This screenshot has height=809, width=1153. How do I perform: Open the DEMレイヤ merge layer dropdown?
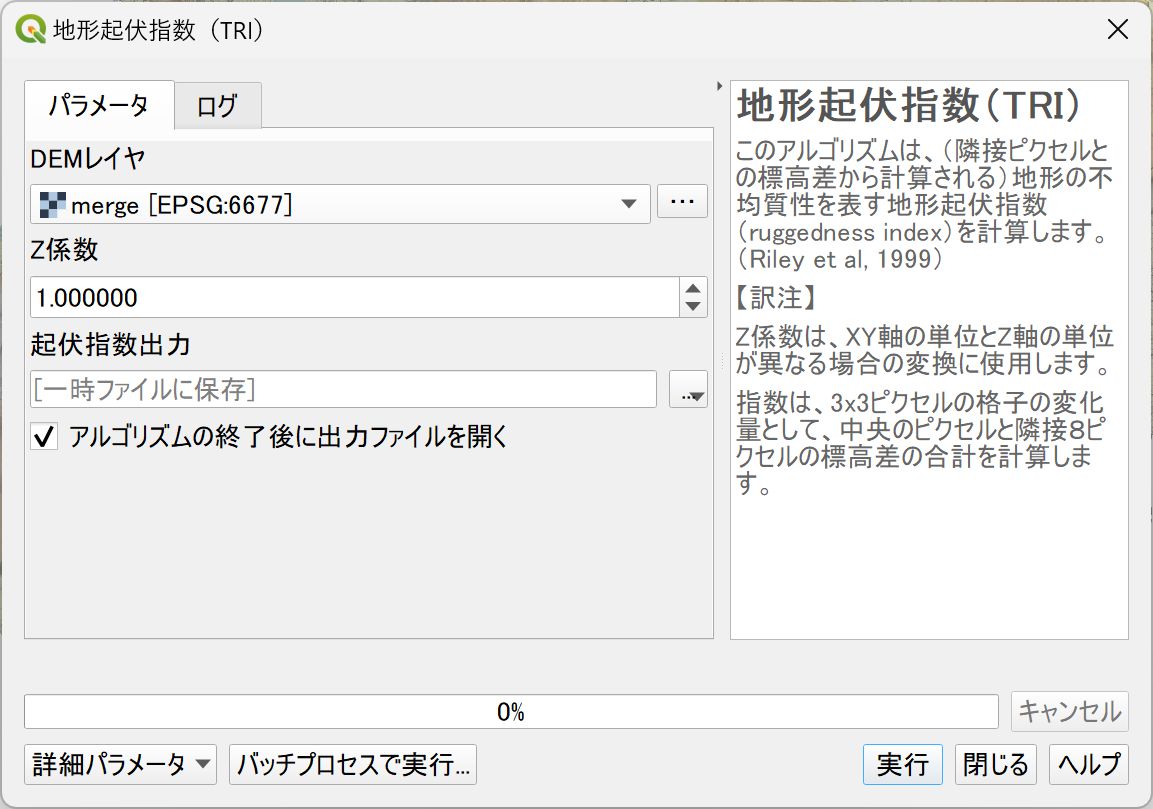click(x=340, y=204)
